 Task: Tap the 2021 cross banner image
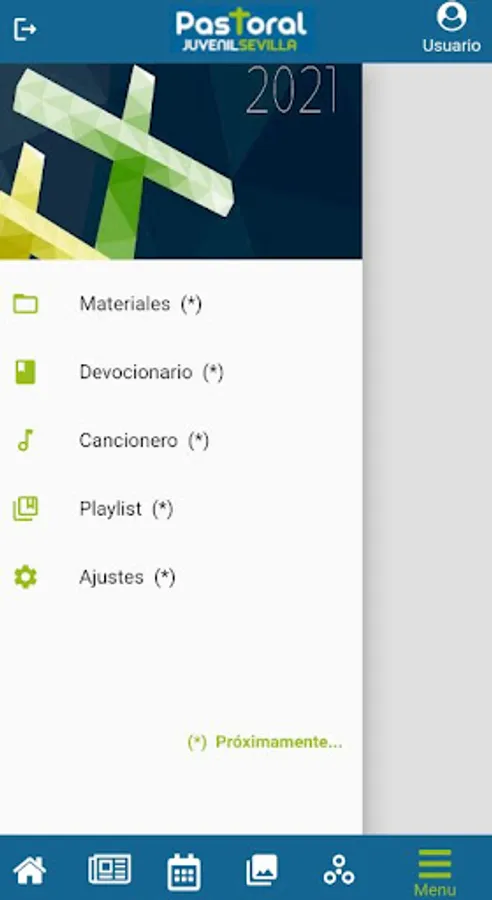point(181,161)
